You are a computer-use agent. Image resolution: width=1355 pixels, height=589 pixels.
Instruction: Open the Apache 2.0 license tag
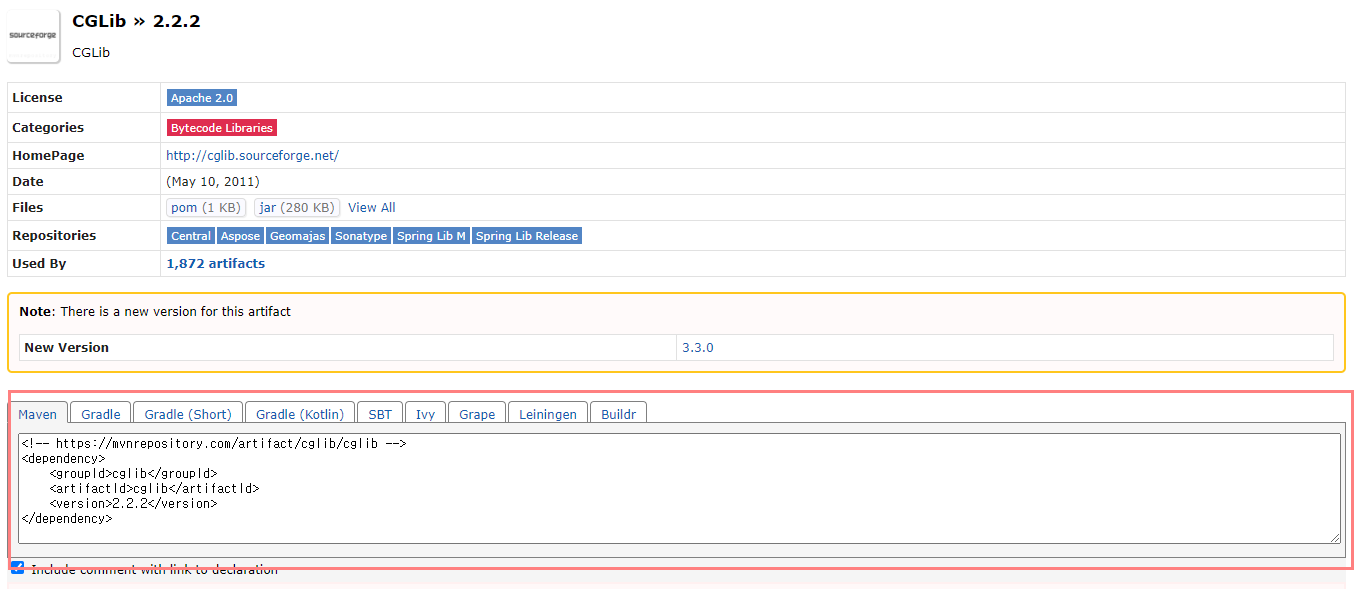pos(202,98)
